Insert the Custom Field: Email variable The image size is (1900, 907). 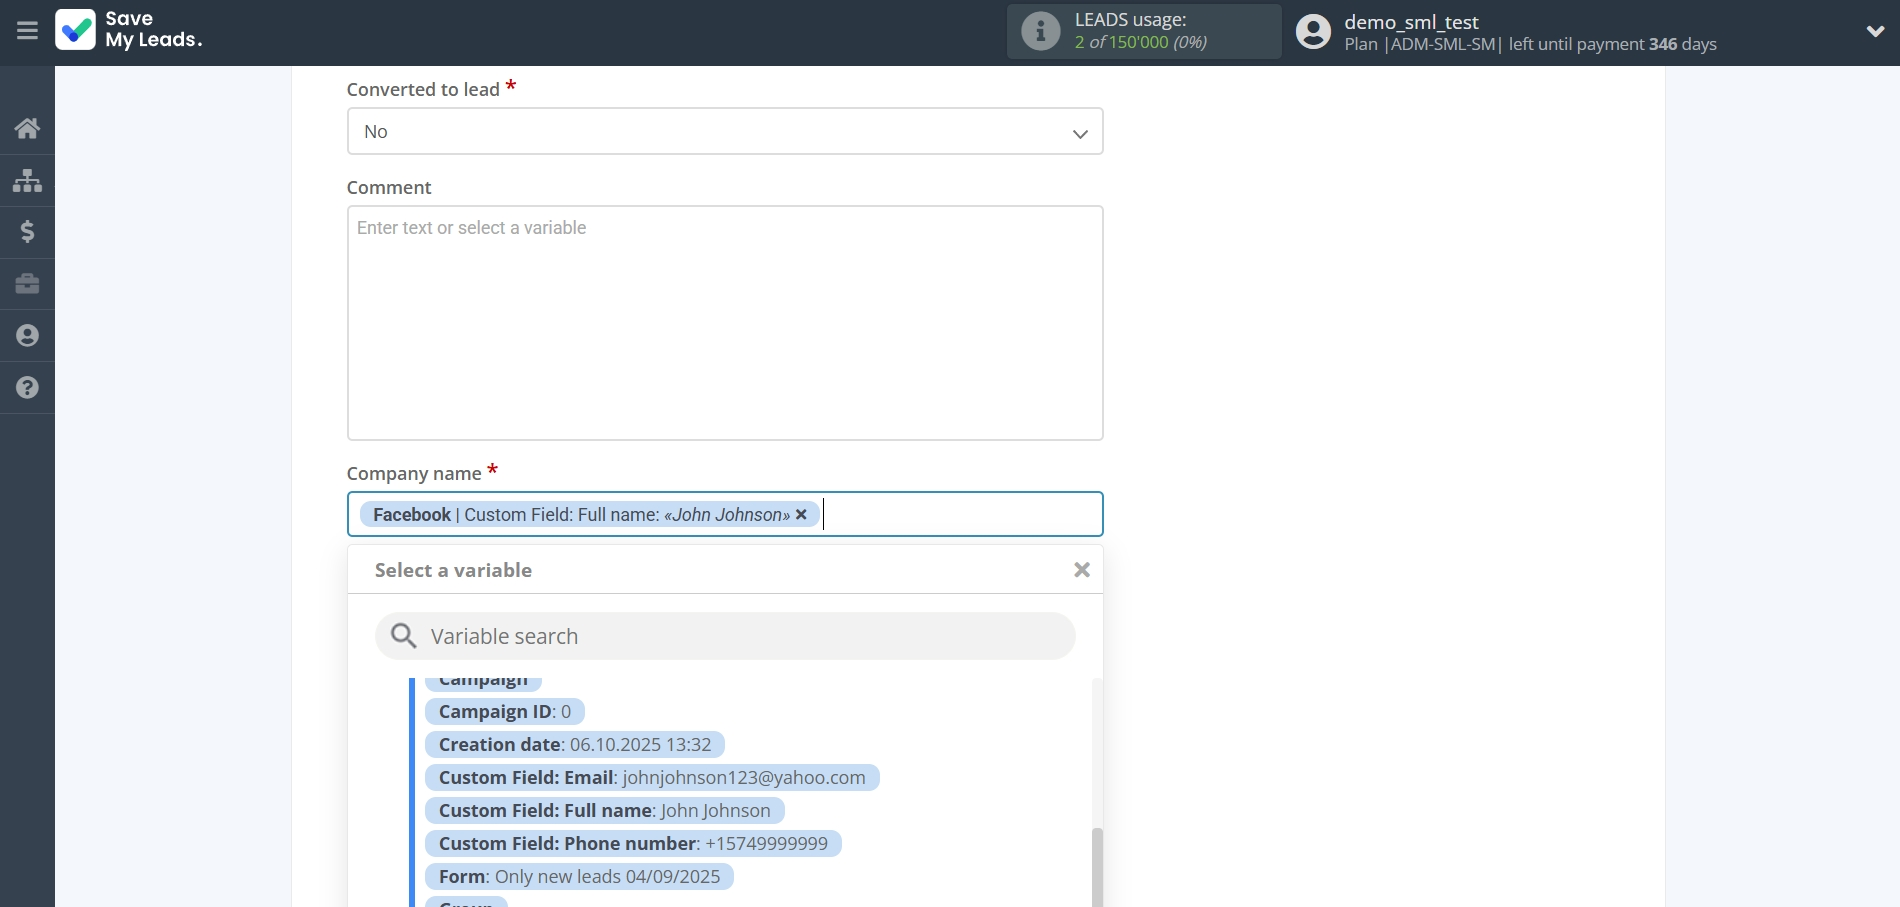coord(651,778)
